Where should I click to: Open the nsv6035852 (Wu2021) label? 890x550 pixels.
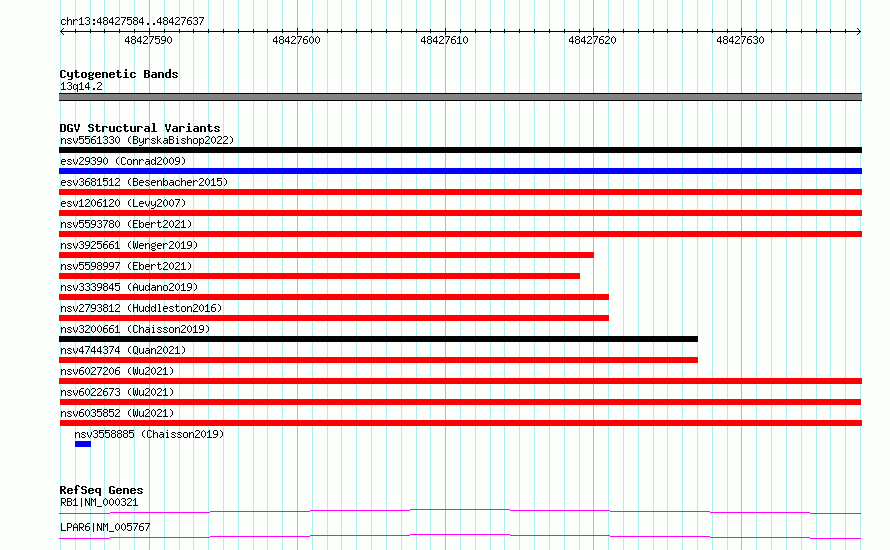pos(117,413)
